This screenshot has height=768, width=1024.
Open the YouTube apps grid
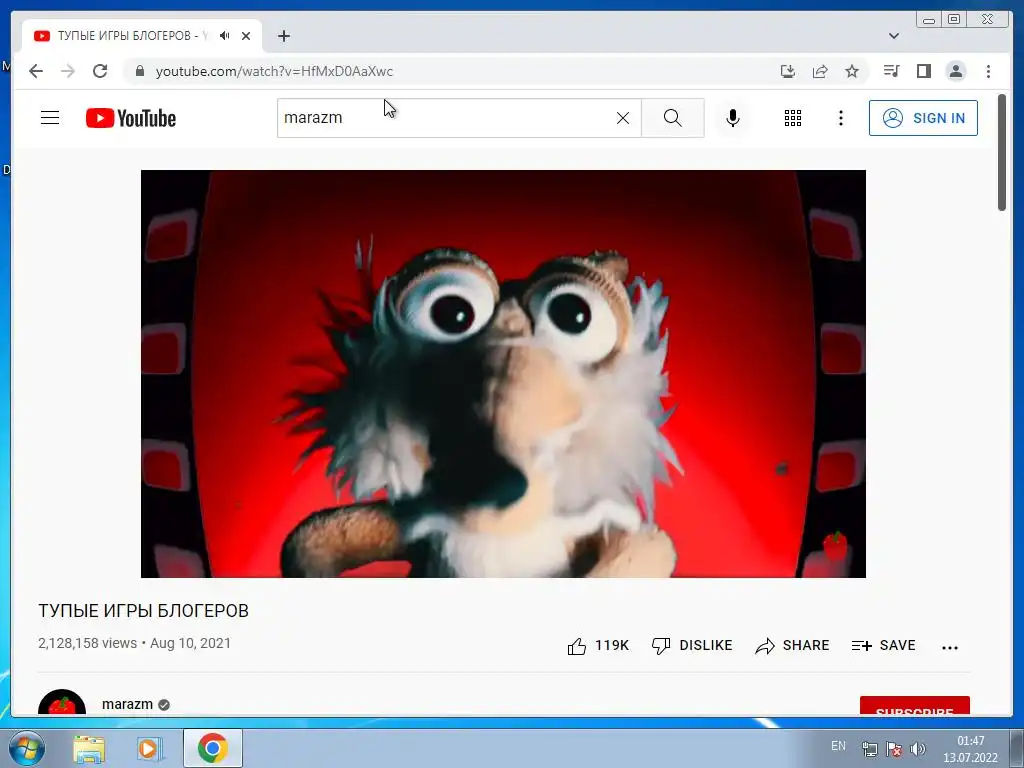click(793, 118)
